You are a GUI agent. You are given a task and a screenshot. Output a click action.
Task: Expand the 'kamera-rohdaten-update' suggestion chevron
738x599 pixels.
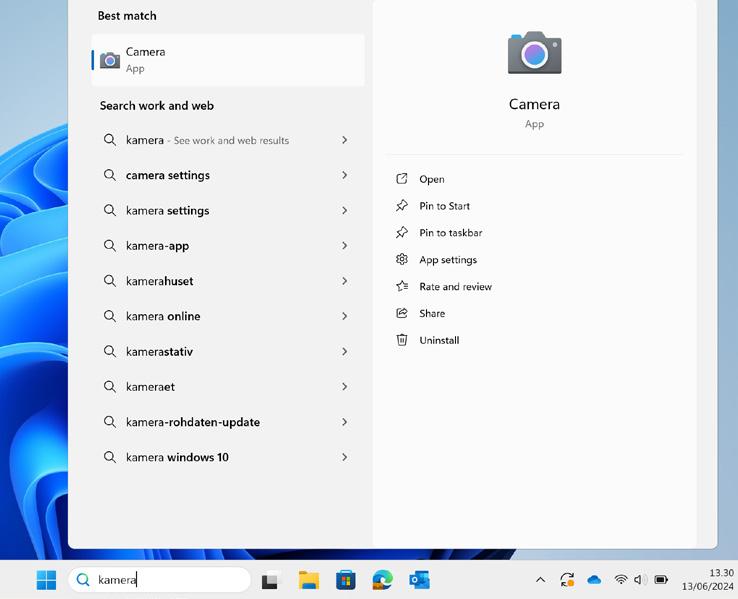(x=345, y=422)
